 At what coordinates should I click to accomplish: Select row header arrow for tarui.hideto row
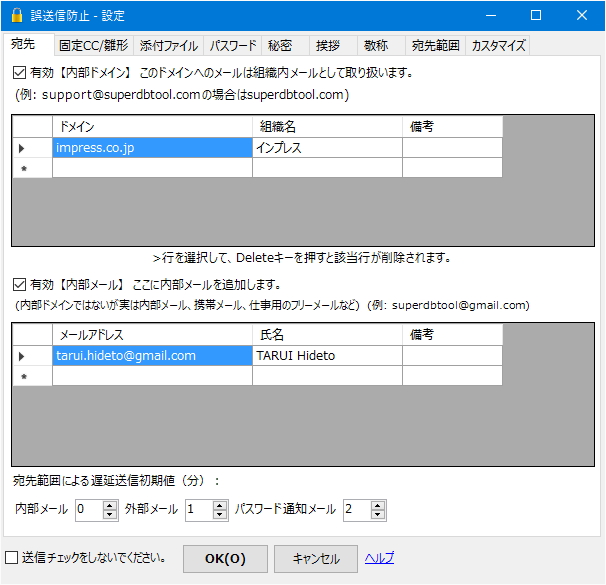click(32, 355)
